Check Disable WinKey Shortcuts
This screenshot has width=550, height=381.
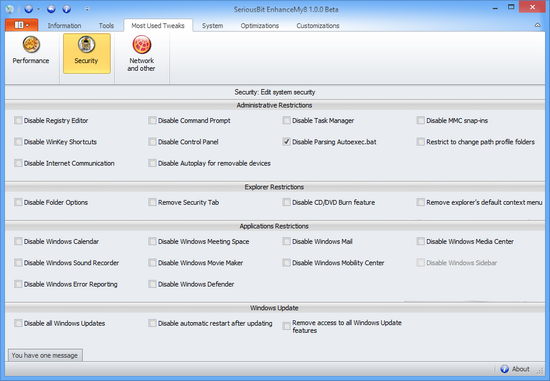point(18,142)
